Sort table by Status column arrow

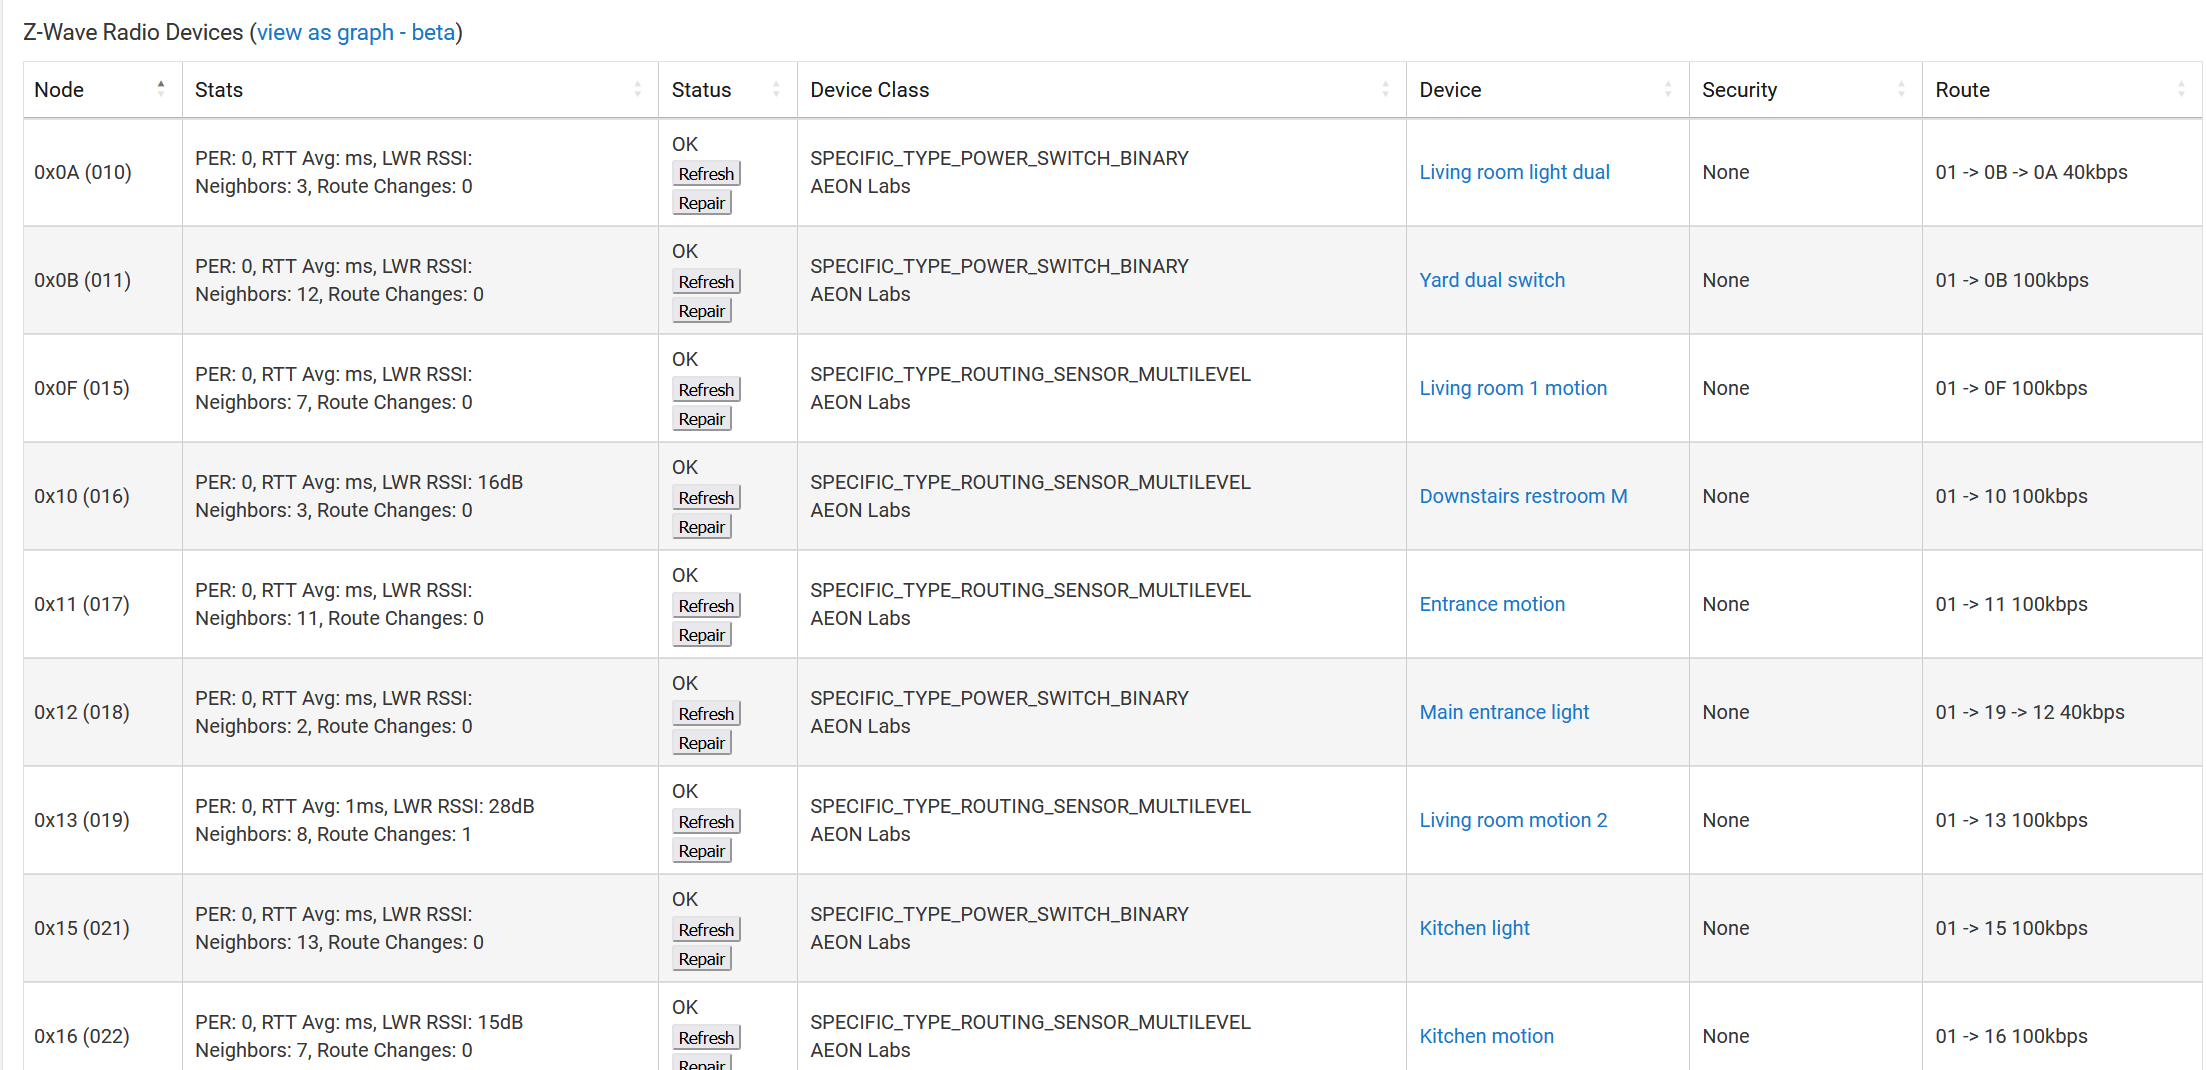[776, 89]
